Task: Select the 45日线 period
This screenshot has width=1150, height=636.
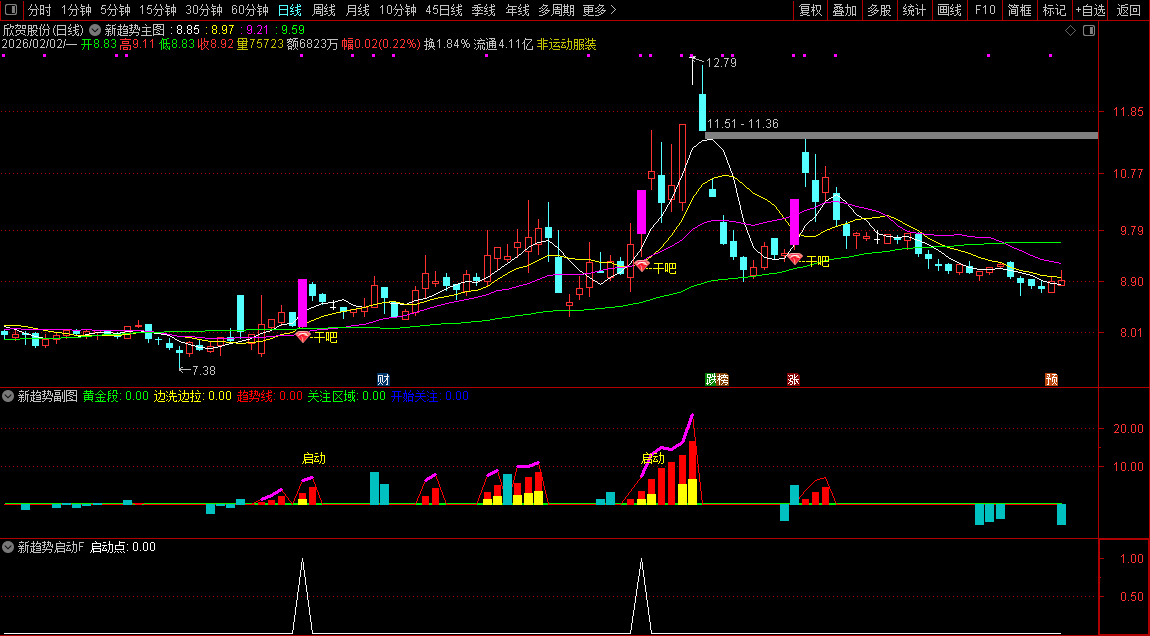Action: tap(444, 10)
